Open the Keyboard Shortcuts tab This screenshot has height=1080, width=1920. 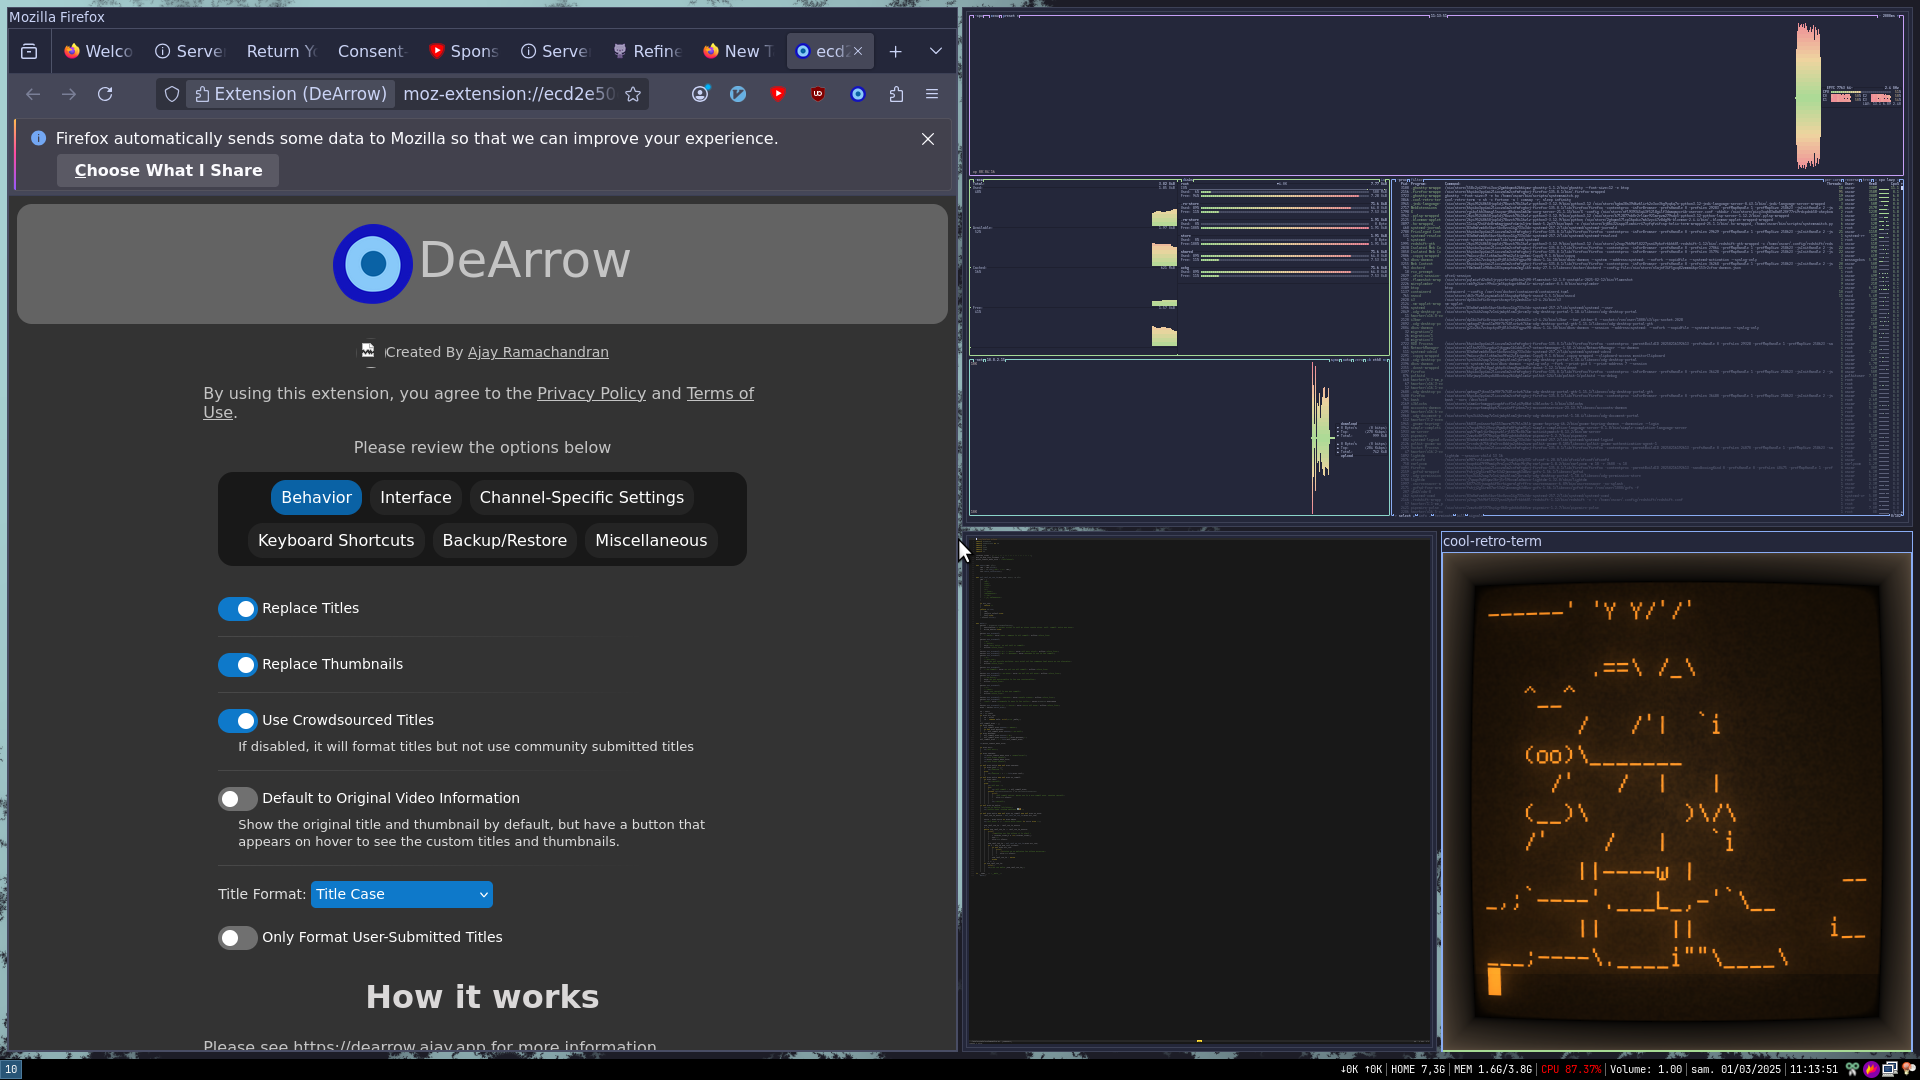[336, 540]
